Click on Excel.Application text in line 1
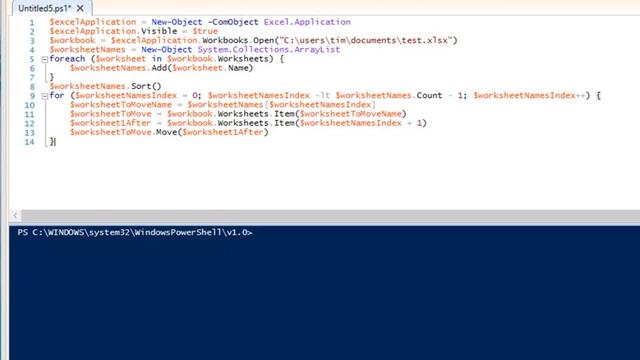The height and width of the screenshot is (360, 640). pos(307,22)
